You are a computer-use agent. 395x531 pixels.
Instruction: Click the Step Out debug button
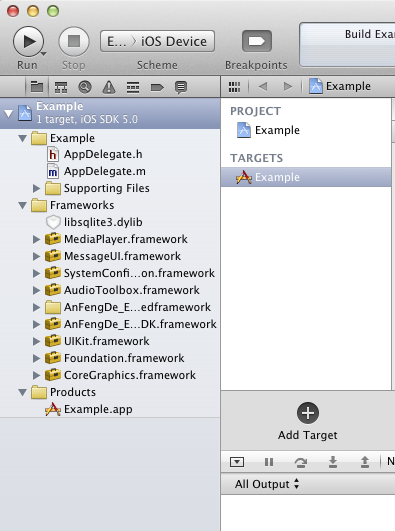click(x=365, y=462)
